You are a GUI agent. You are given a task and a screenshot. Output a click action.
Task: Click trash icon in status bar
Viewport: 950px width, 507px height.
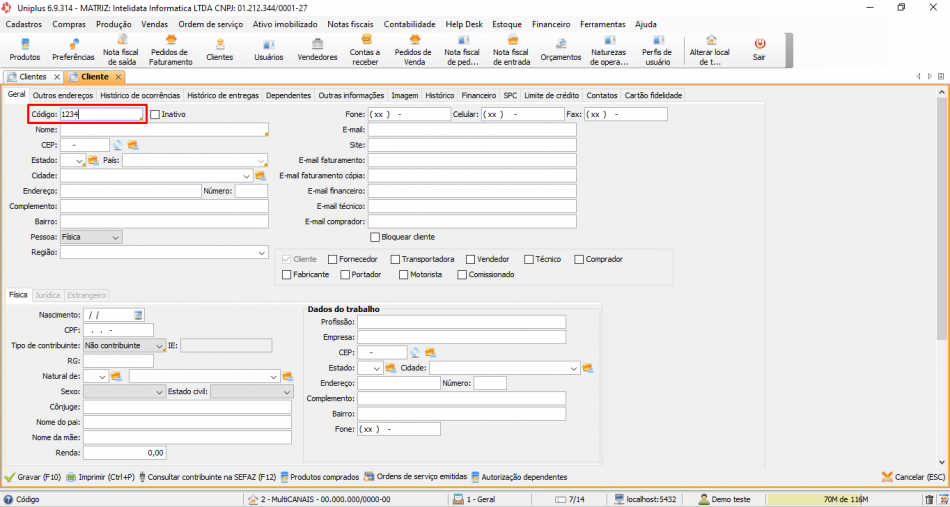tap(929, 500)
